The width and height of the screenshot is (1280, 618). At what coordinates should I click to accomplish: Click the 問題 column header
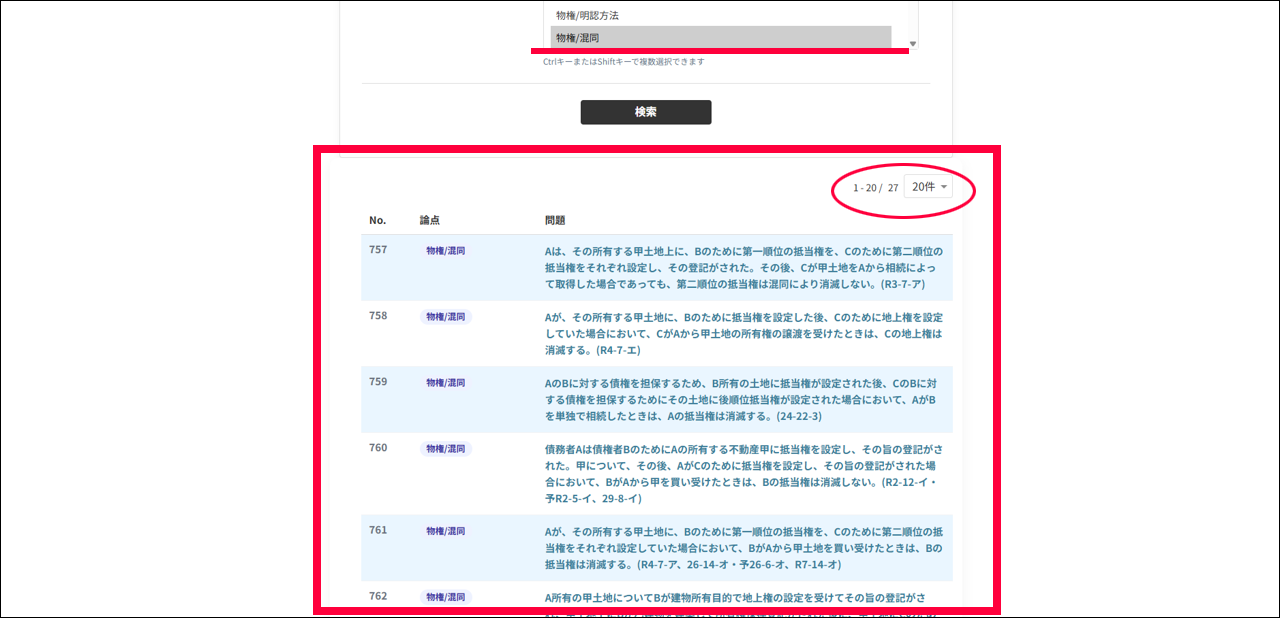pyautogui.click(x=555, y=220)
